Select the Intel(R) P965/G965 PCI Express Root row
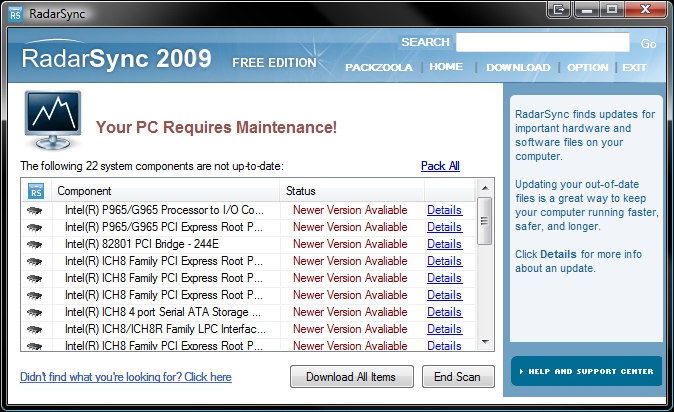This screenshot has height=412, width=674. pos(248,227)
